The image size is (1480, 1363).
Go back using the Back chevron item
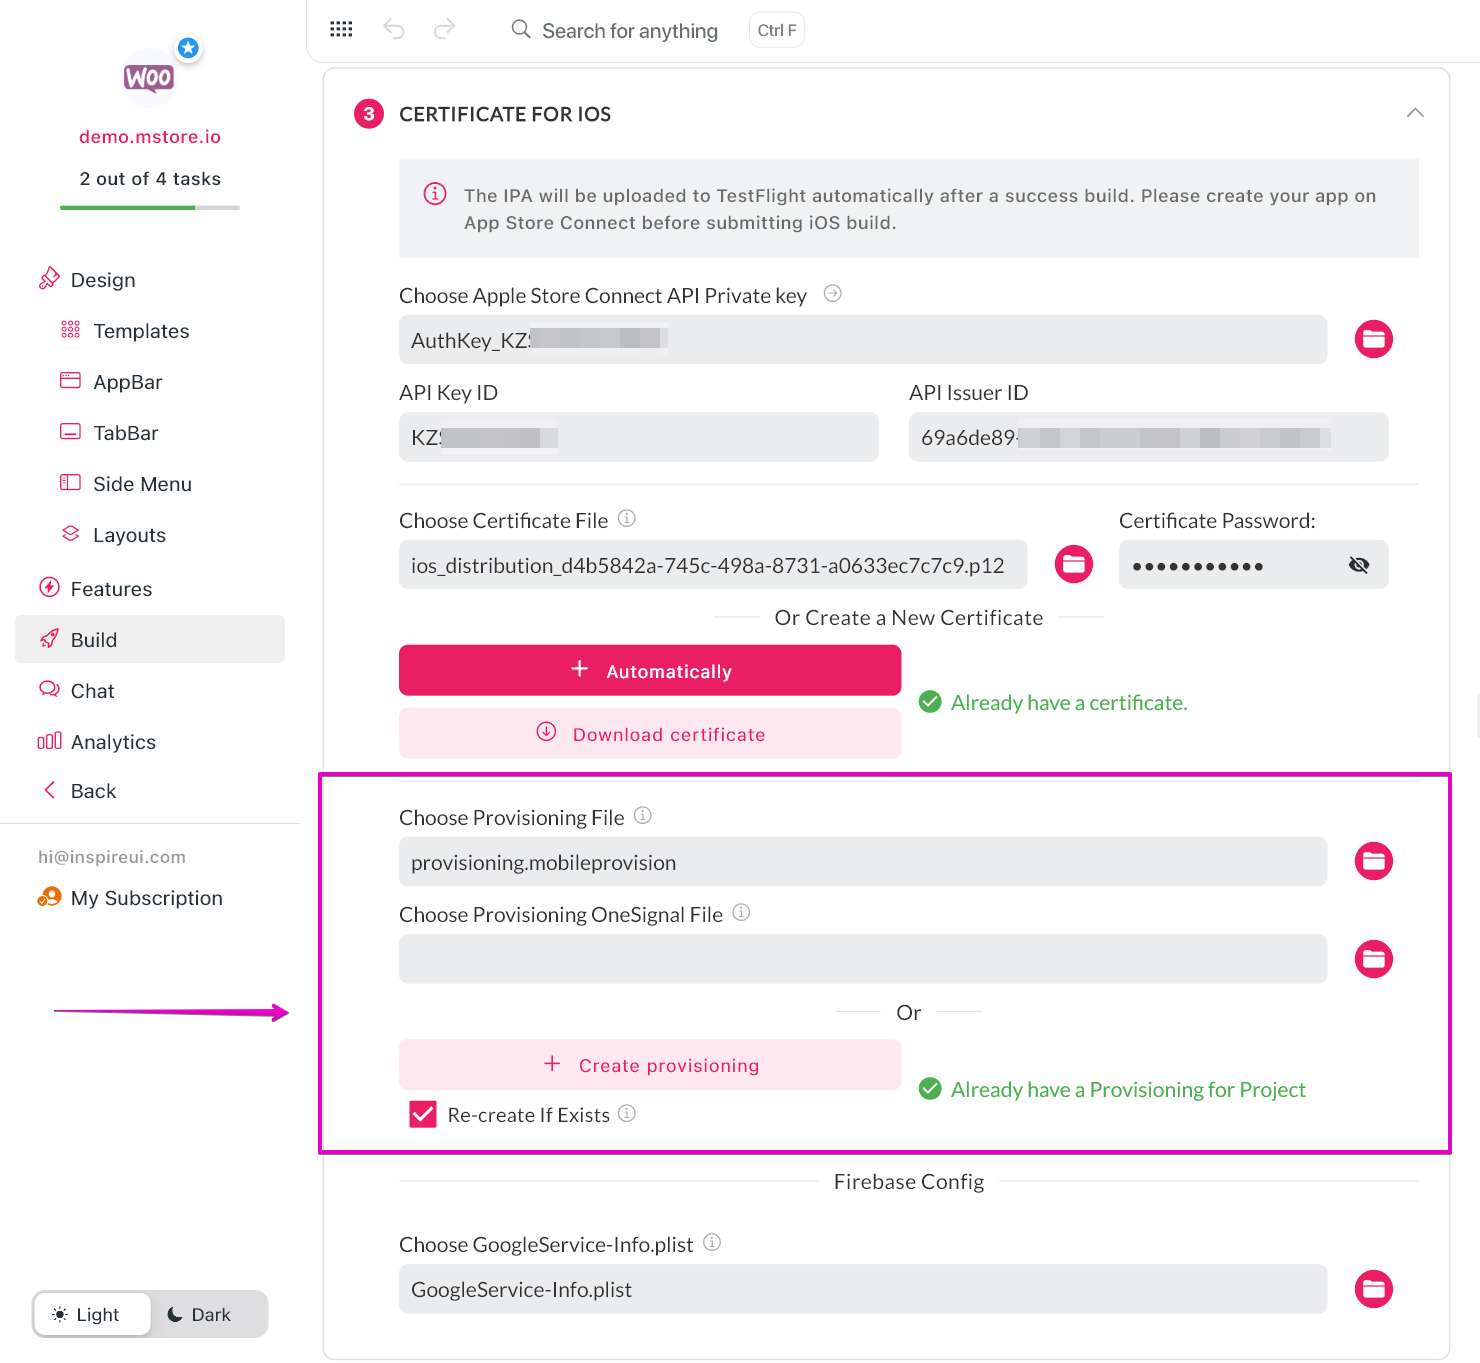click(93, 791)
